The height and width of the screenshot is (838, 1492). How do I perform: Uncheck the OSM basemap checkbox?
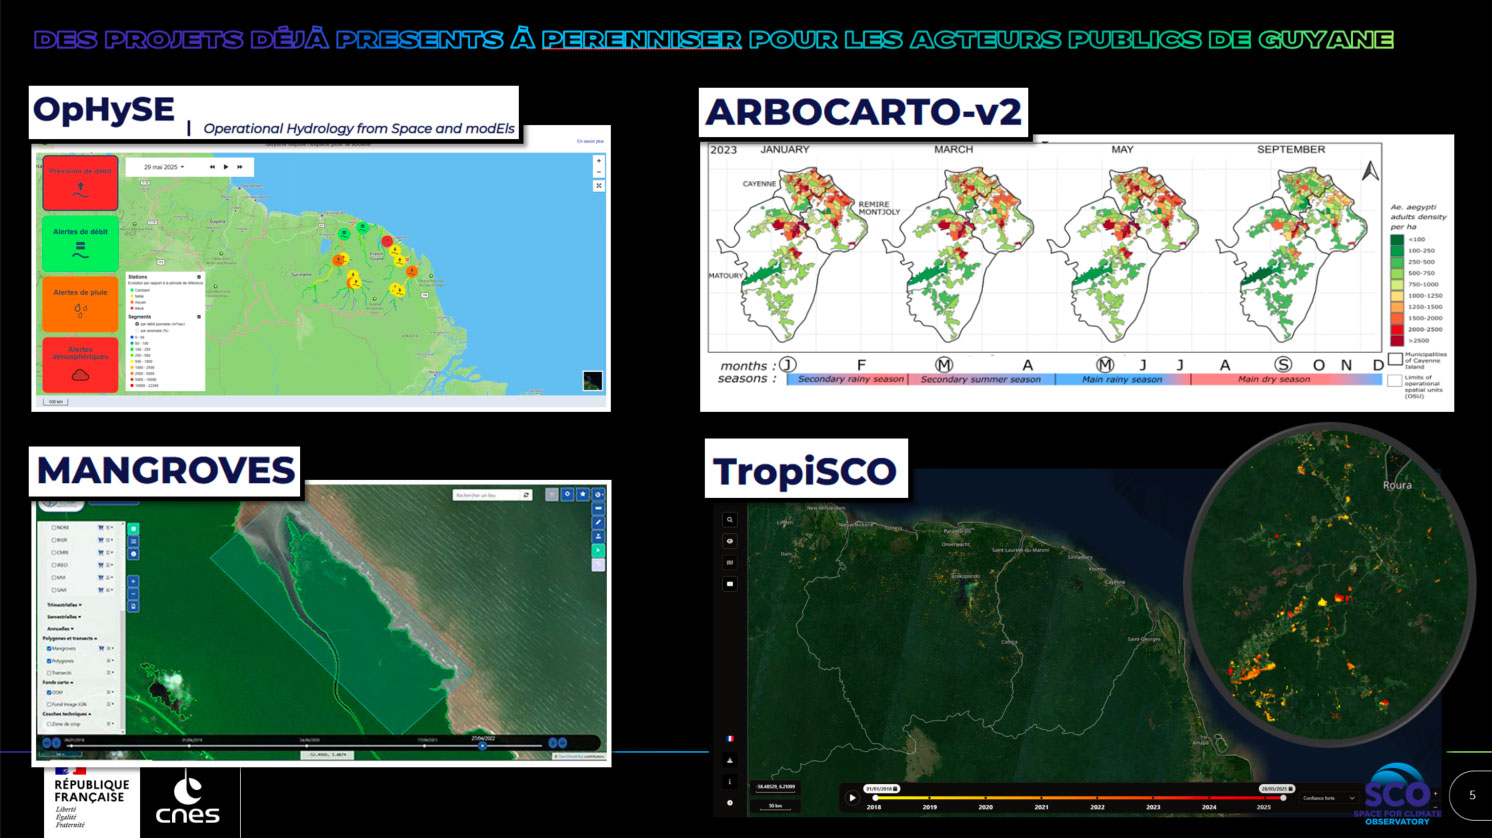click(x=49, y=692)
